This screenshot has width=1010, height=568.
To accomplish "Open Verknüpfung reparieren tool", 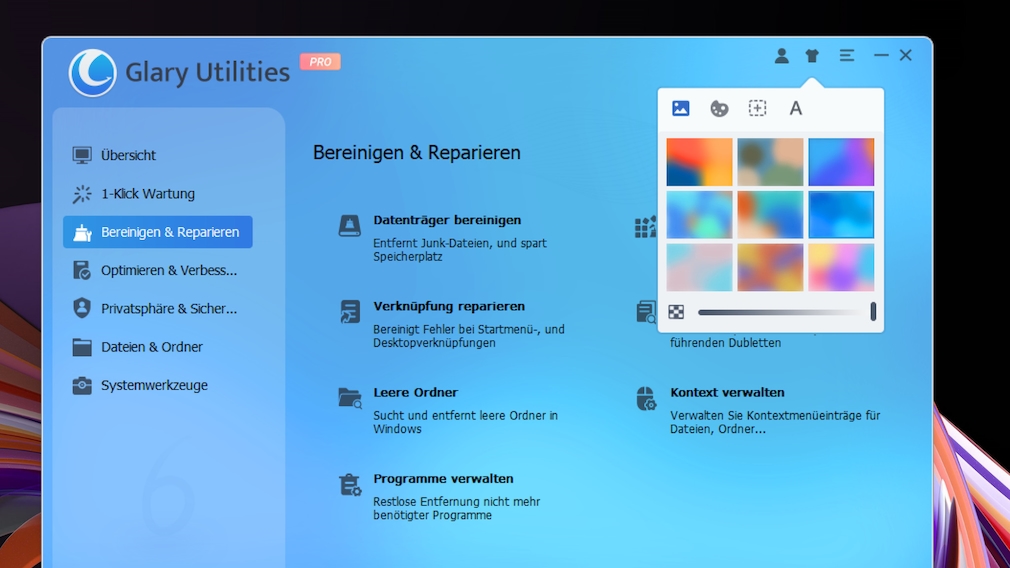I will tap(449, 306).
